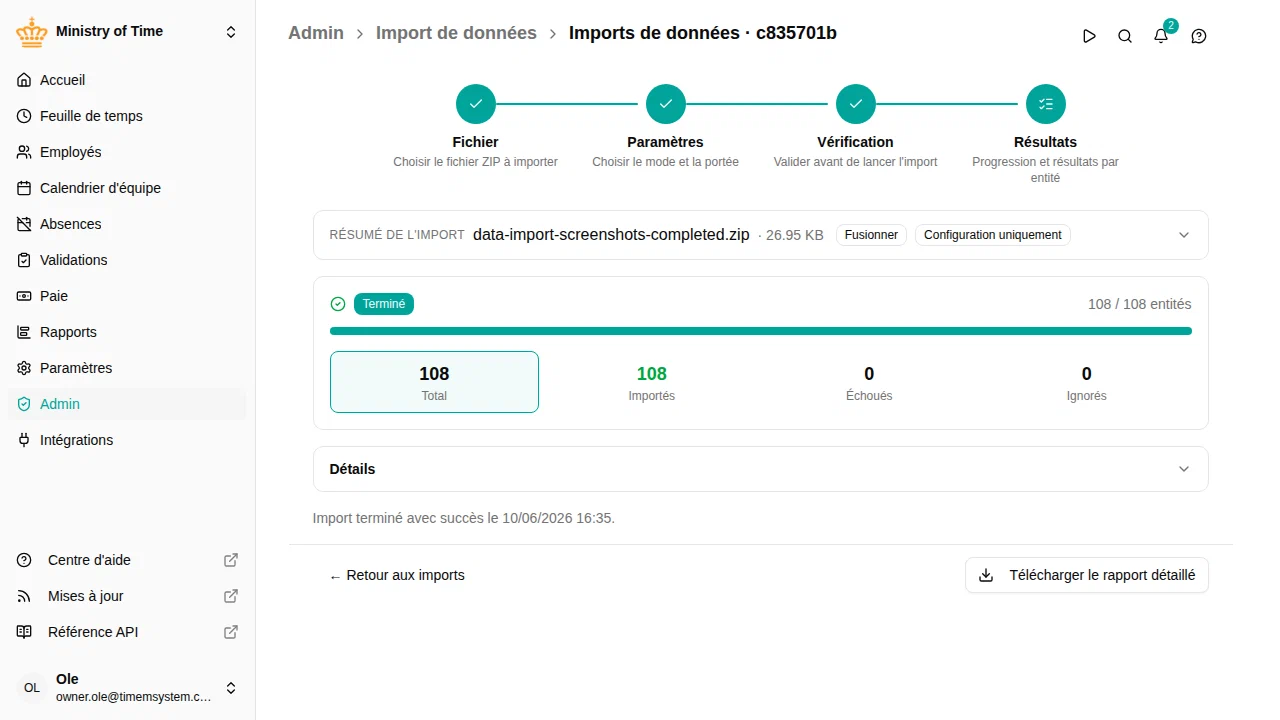Open Employés in the sidebar
This screenshot has height=720, width=1280.
(x=128, y=152)
